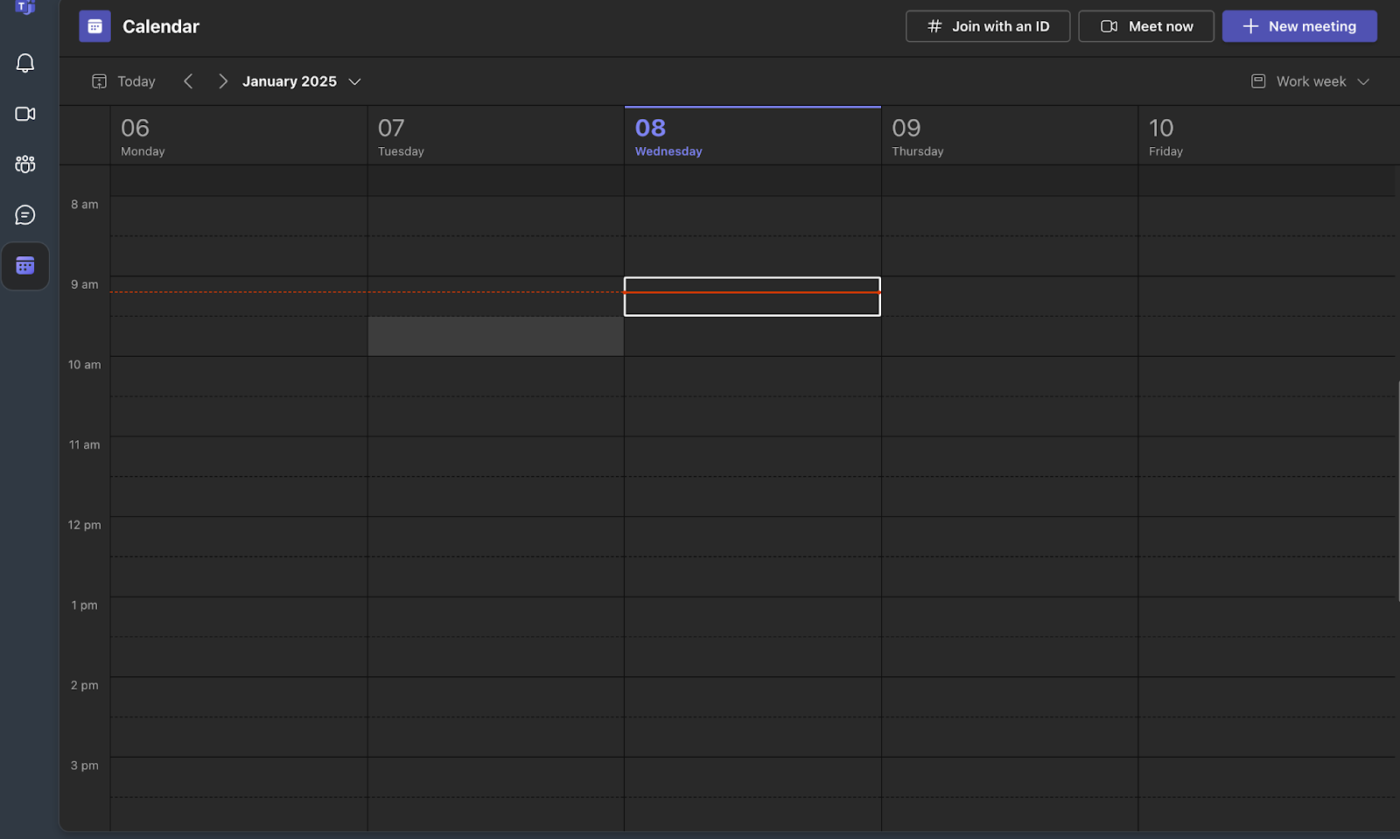Screen dimensions: 1400x839
Task: Start a meeting with Meet now
Action: 1146,27
